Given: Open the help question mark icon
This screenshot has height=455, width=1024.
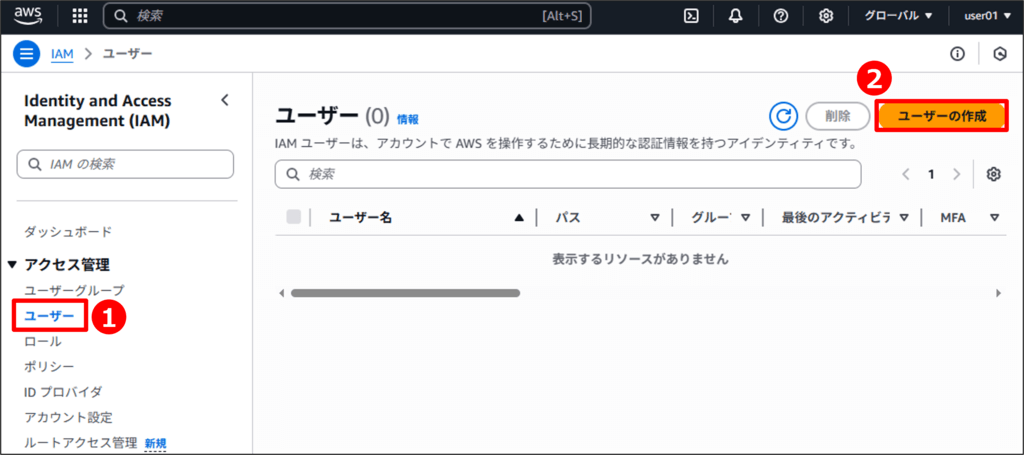Looking at the screenshot, I should pyautogui.click(x=780, y=16).
